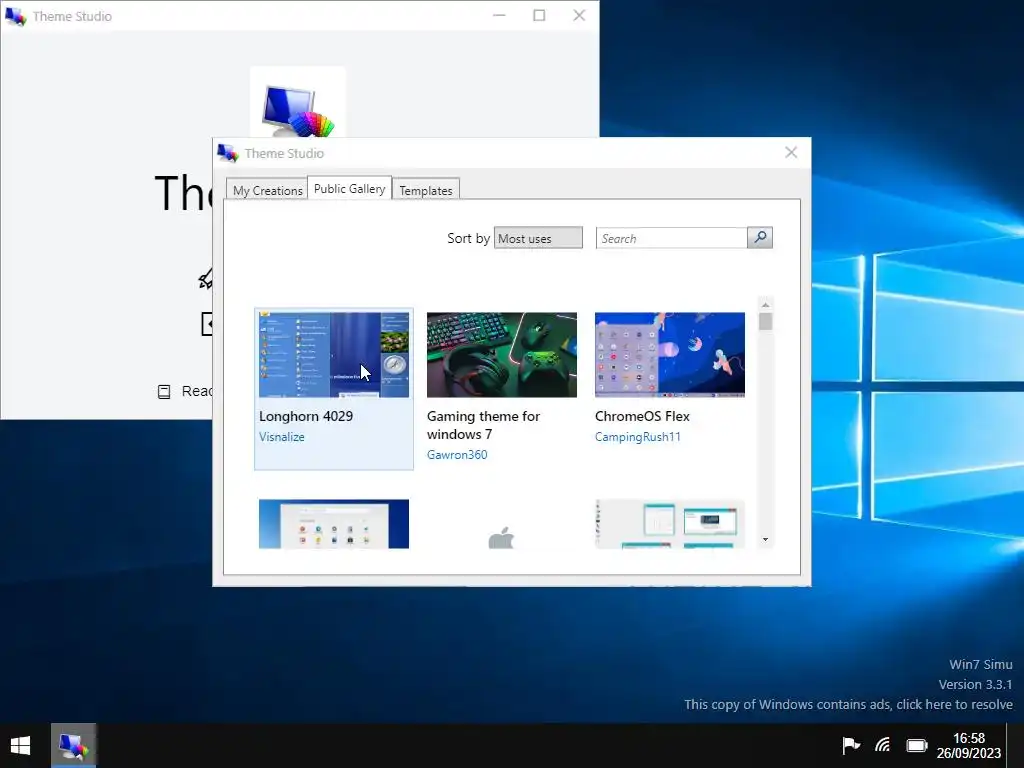
Task: Open author link CampingRush11
Action: point(637,437)
